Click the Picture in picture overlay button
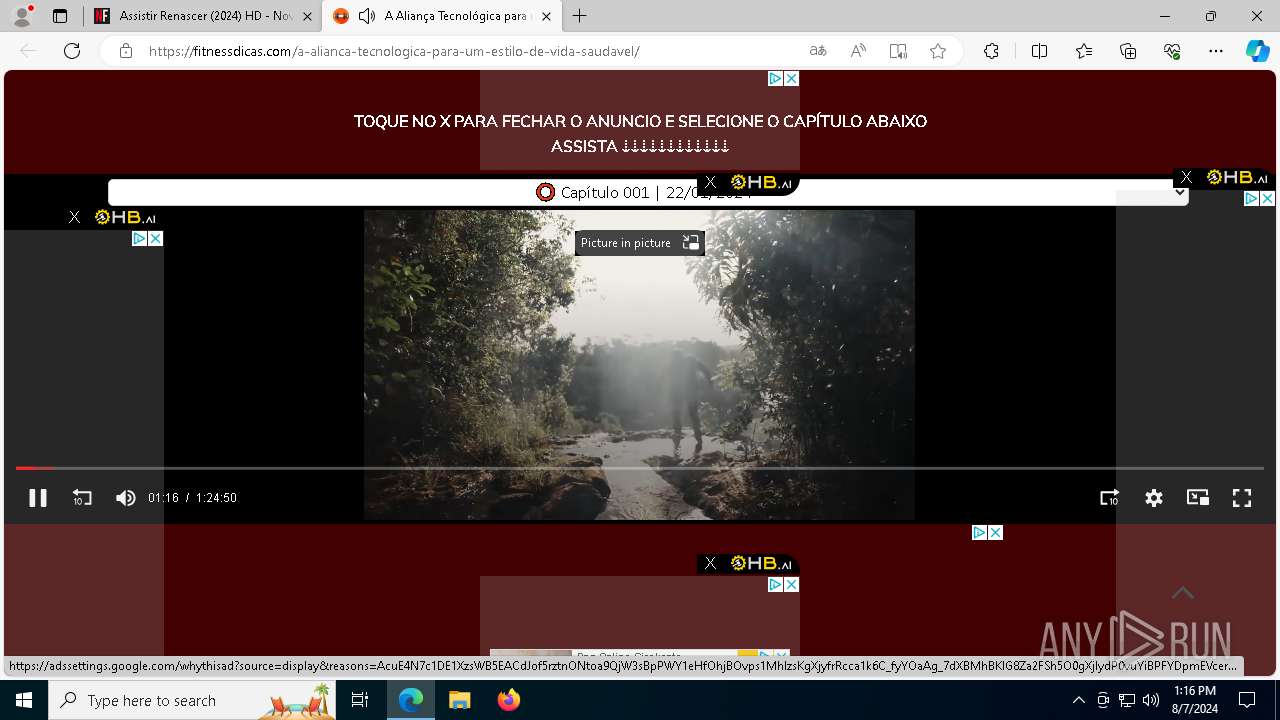Viewport: 1280px width, 720px height. [640, 243]
